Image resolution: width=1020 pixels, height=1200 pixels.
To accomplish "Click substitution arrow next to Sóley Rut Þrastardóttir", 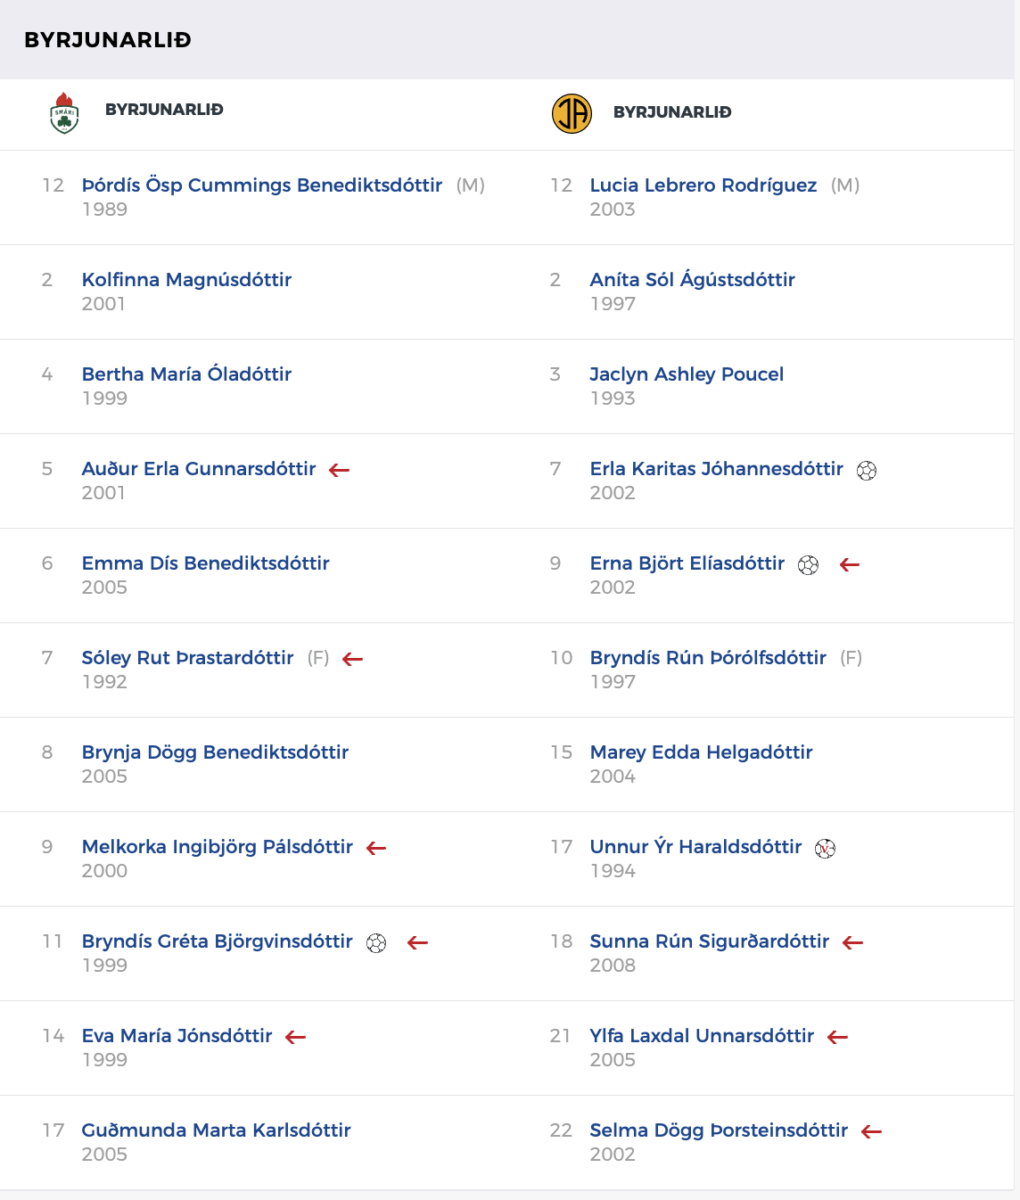I will point(352,659).
